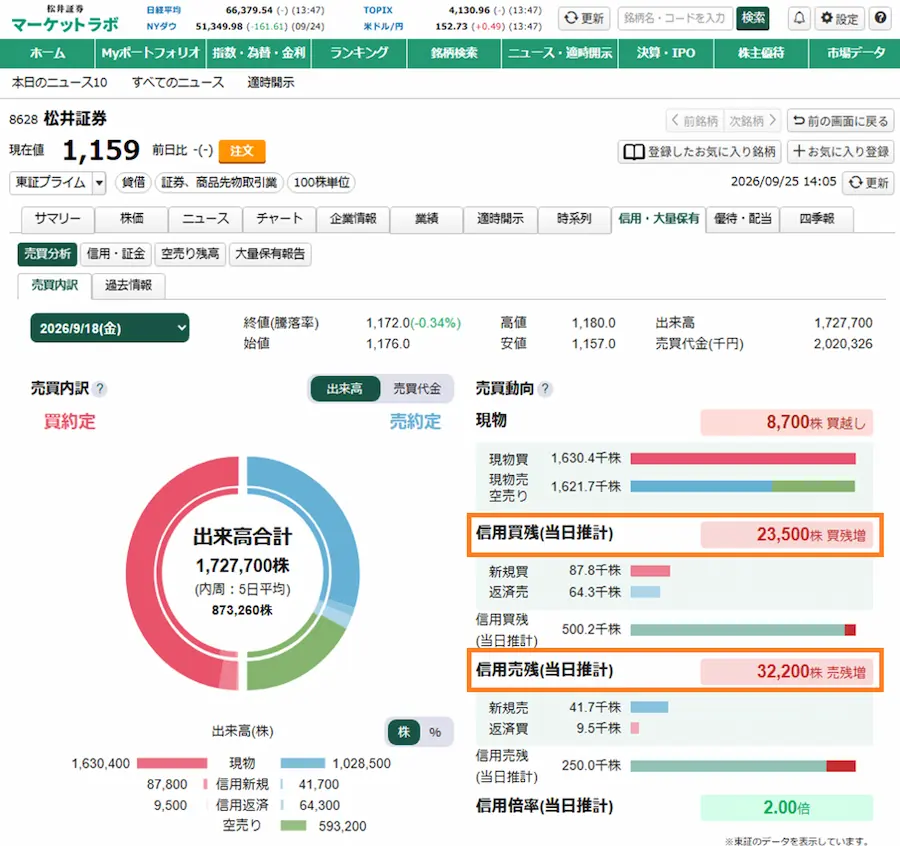The width and height of the screenshot is (900, 846).
Task: Go to 次銘柄 next stock
Action: pyautogui.click(x=752, y=121)
